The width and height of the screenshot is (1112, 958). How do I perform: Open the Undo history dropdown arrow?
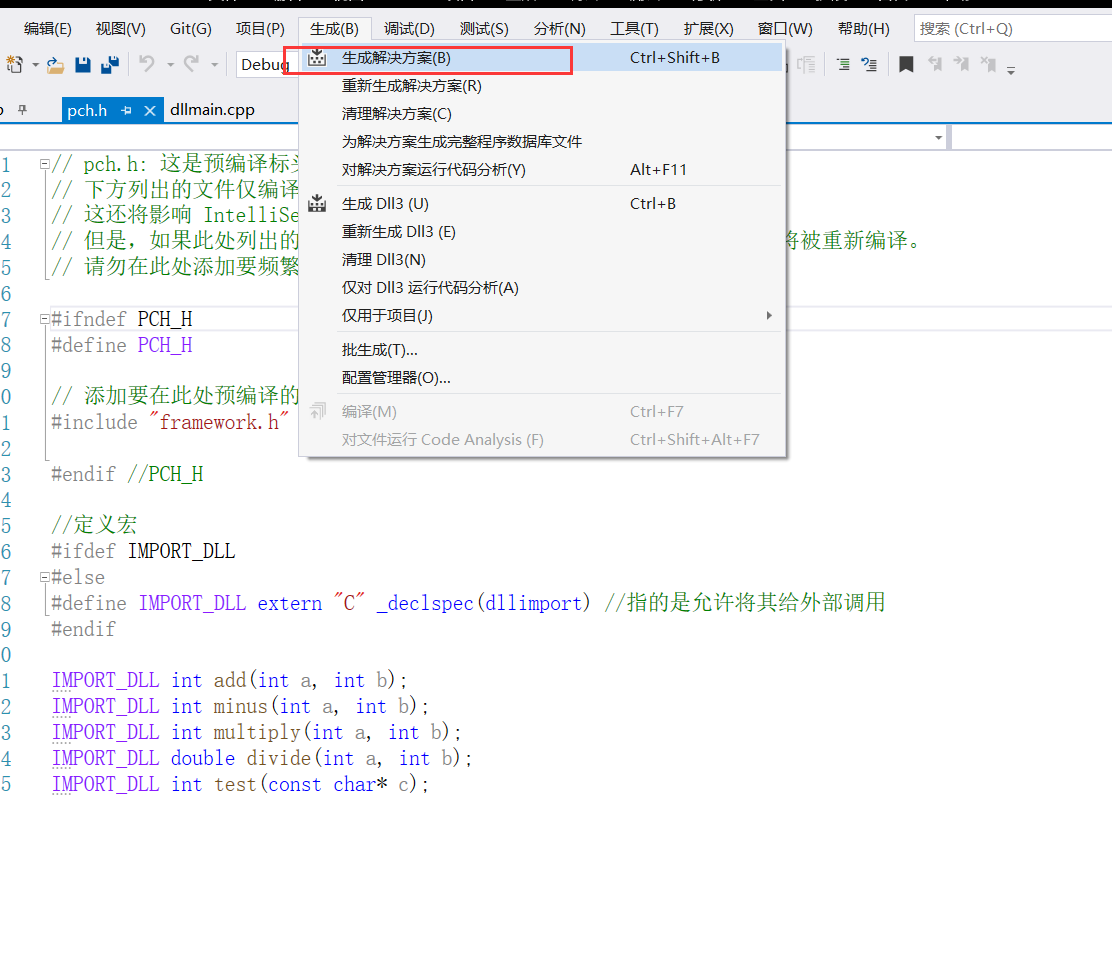(x=170, y=64)
